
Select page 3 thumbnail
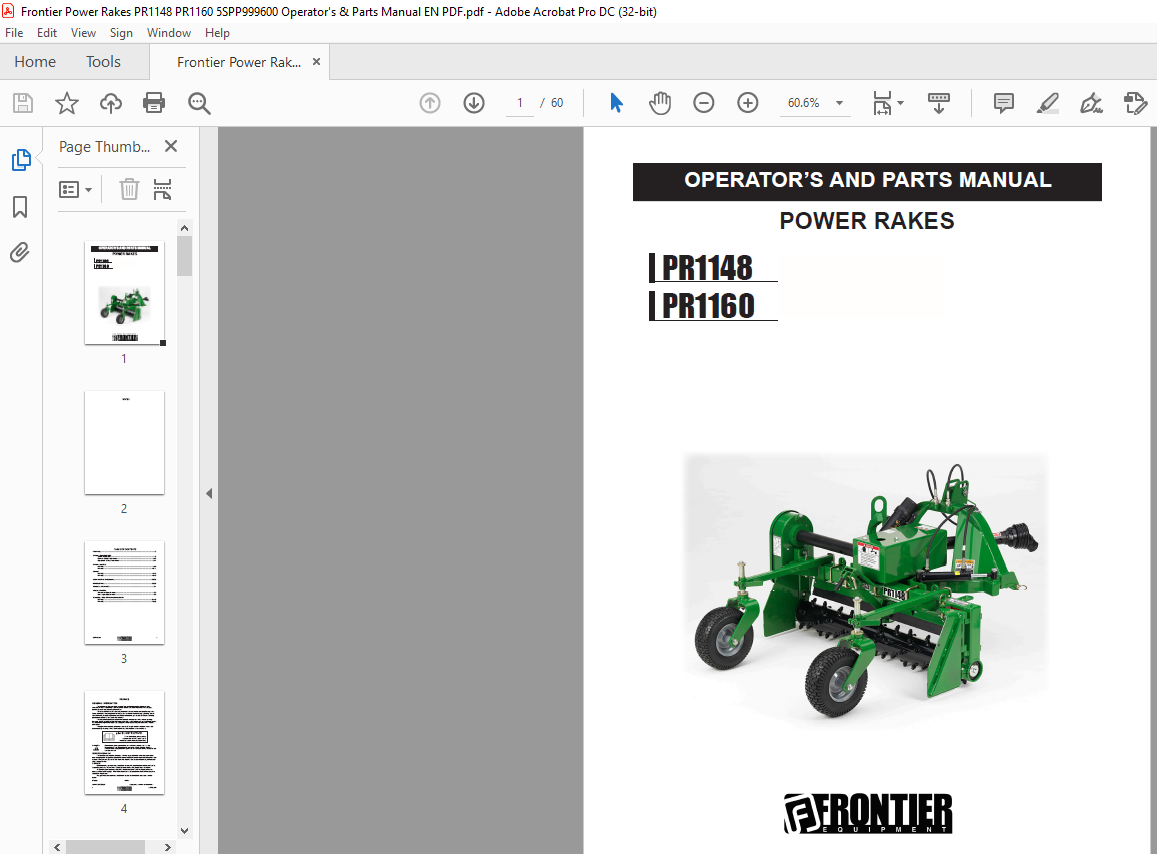[x=124, y=593]
